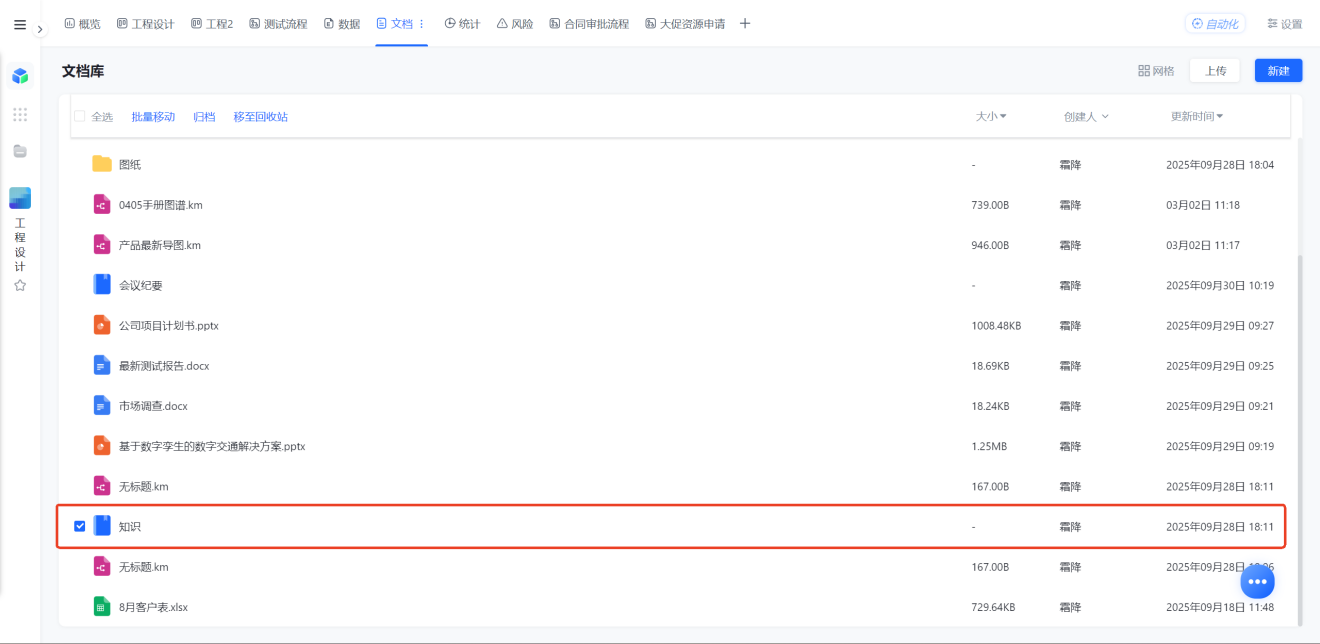Open options menu for 文档 tab

pos(421,24)
